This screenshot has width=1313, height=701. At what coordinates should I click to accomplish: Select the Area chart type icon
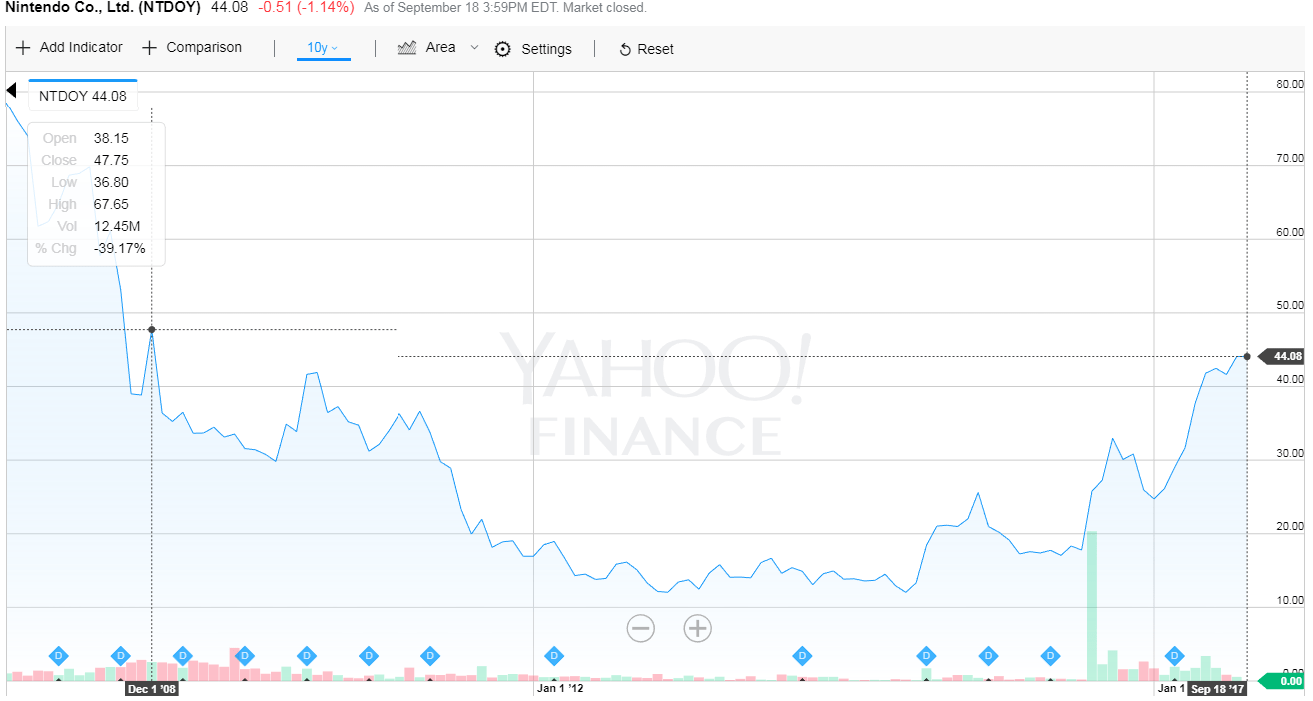click(406, 47)
